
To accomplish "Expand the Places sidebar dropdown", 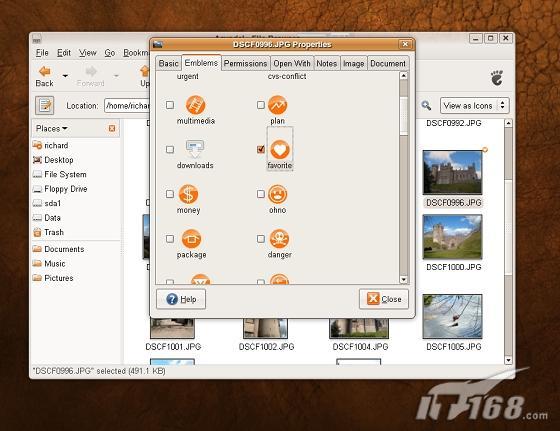I will [52, 128].
